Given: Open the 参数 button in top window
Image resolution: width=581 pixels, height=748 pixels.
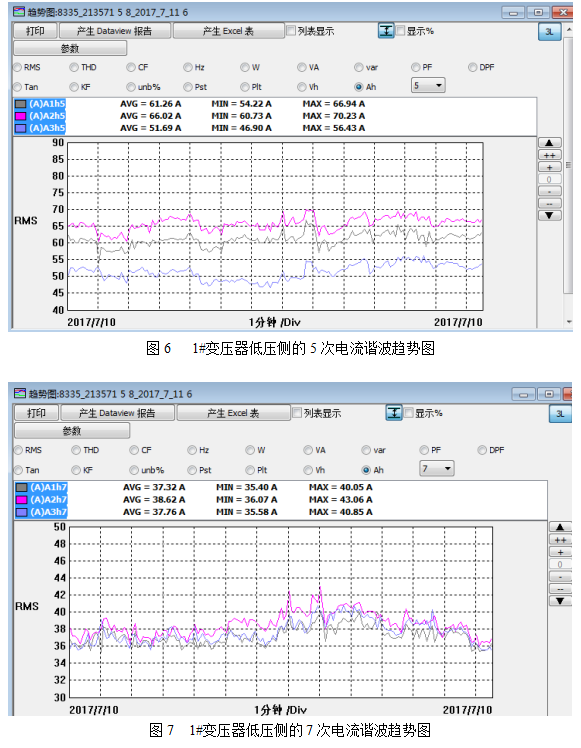Looking at the screenshot, I should pos(70,48).
